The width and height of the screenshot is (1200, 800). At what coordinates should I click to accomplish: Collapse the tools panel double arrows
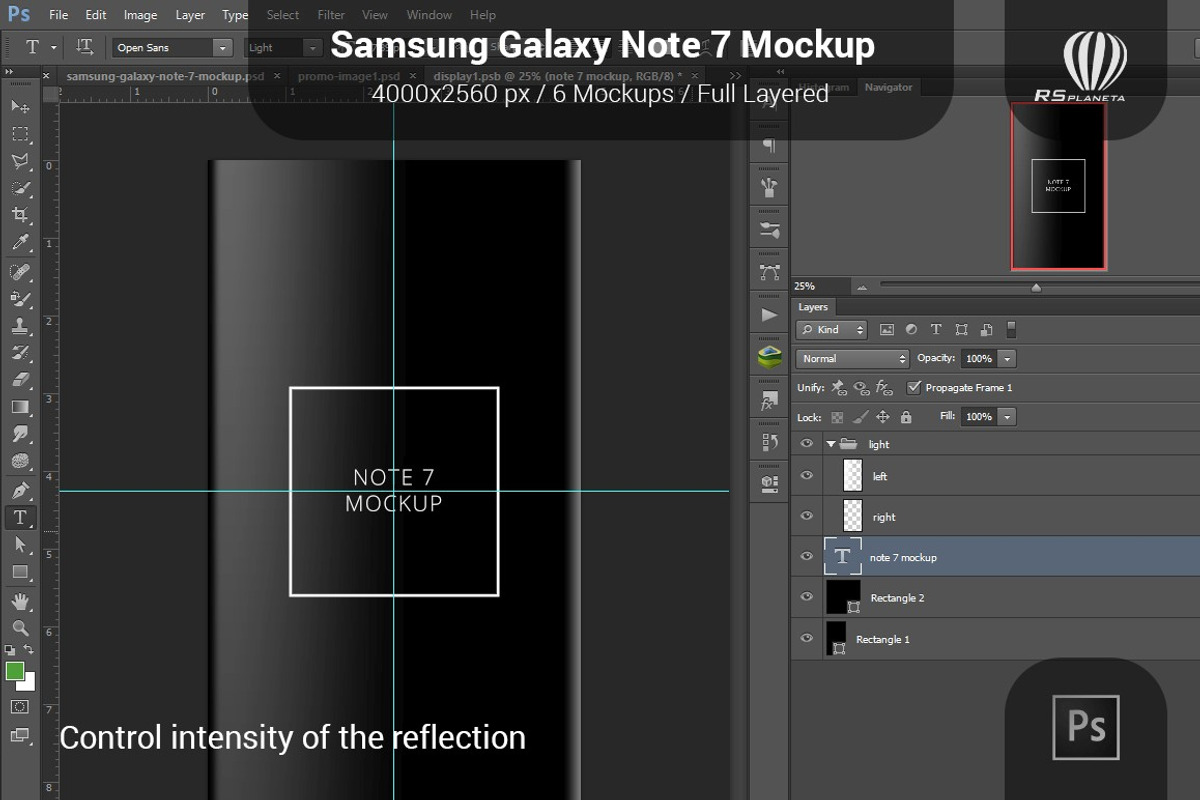[x=8, y=74]
